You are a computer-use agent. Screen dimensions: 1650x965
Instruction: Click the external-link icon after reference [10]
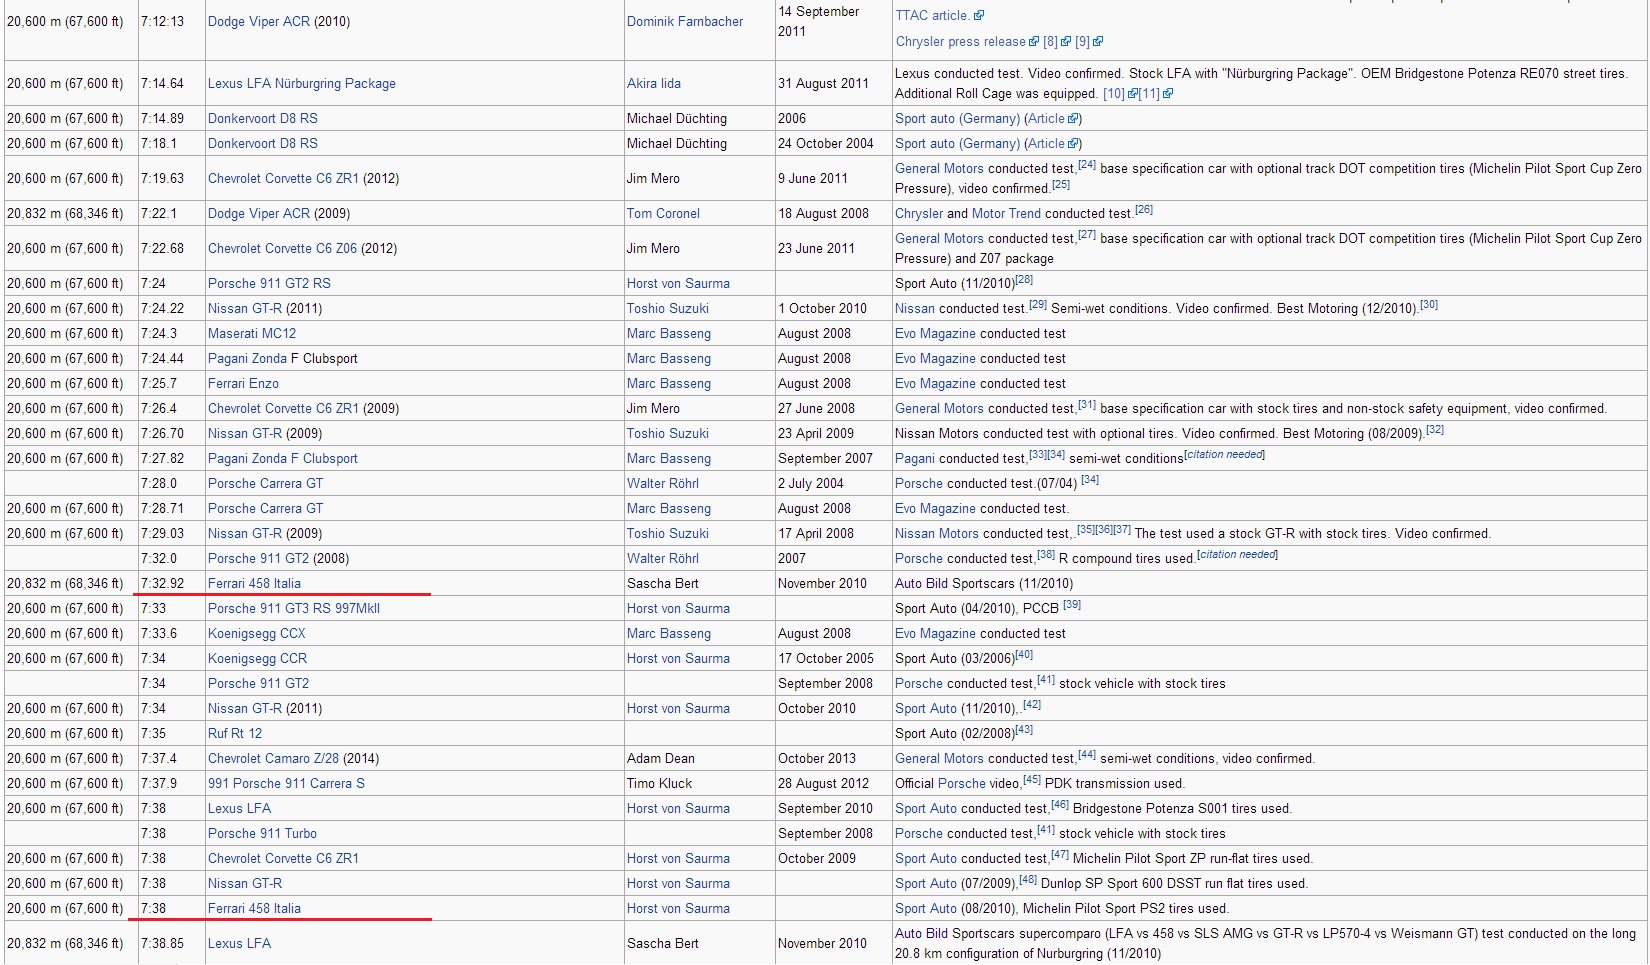(1133, 94)
